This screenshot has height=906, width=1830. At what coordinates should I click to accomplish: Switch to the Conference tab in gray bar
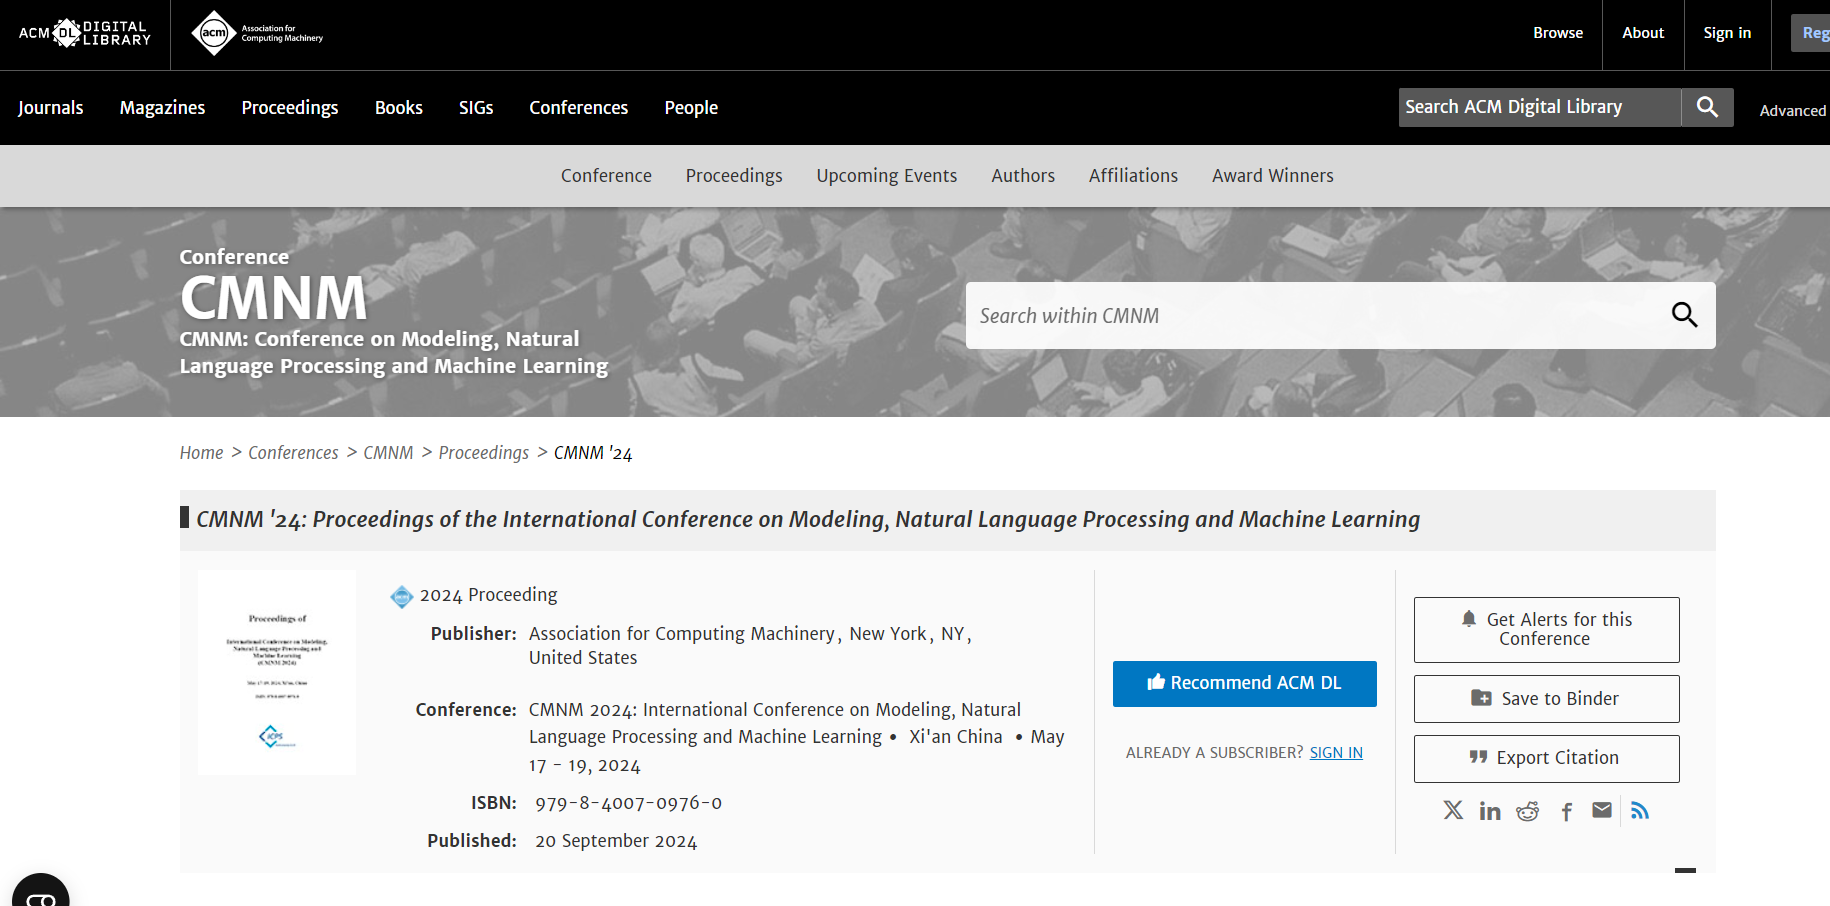[606, 176]
